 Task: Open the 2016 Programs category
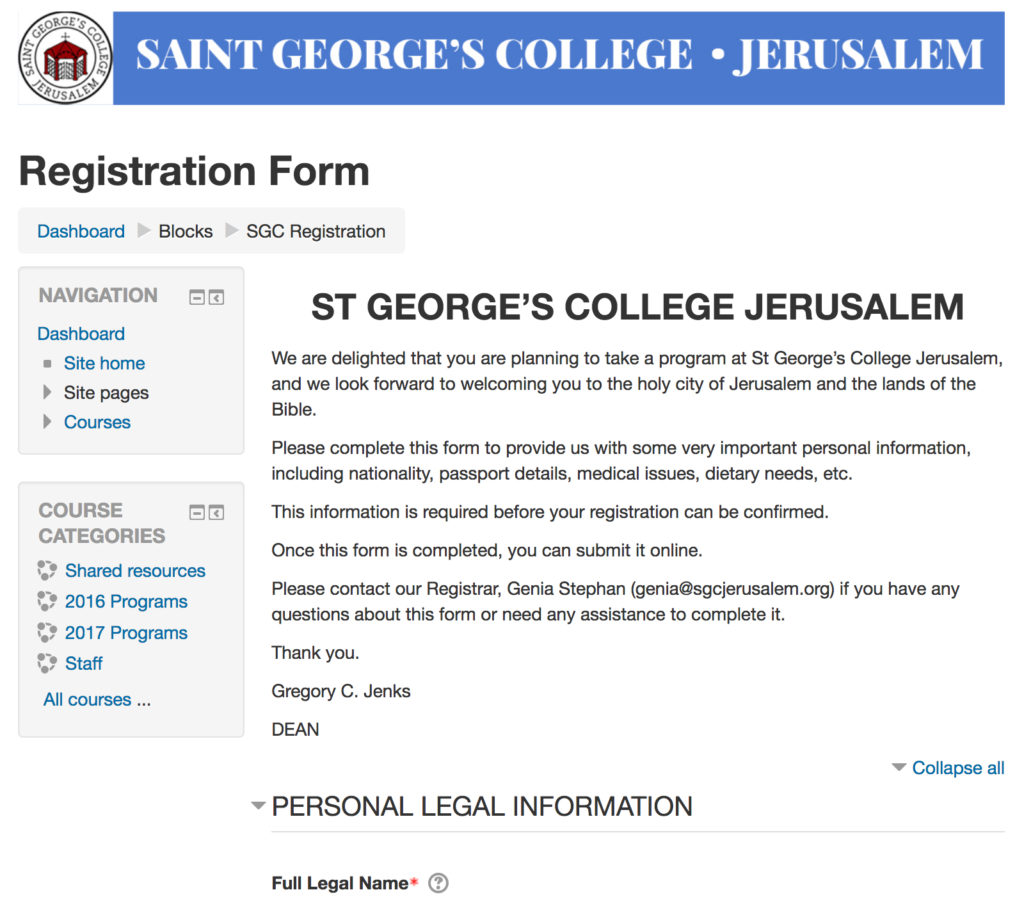pos(126,601)
